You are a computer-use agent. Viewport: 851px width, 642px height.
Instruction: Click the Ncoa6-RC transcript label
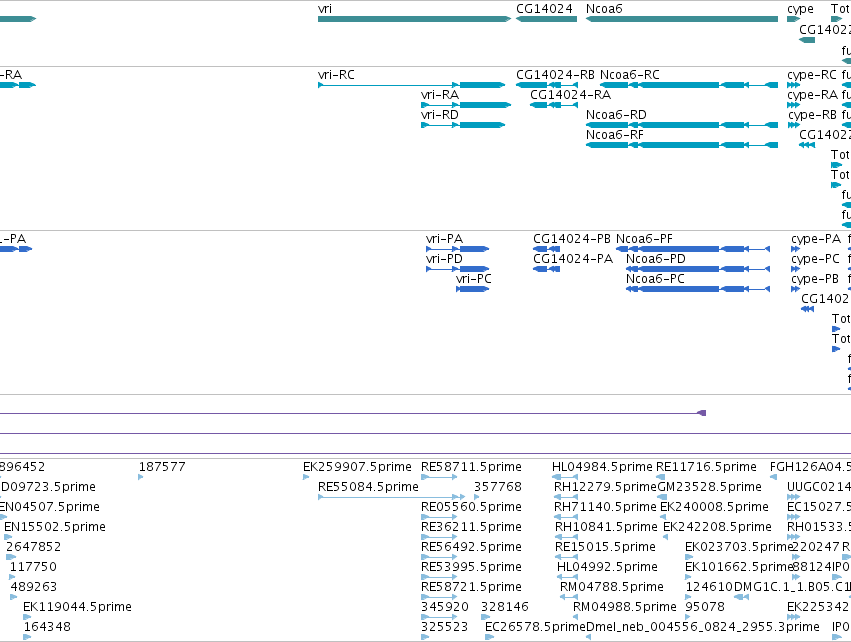pos(630,75)
